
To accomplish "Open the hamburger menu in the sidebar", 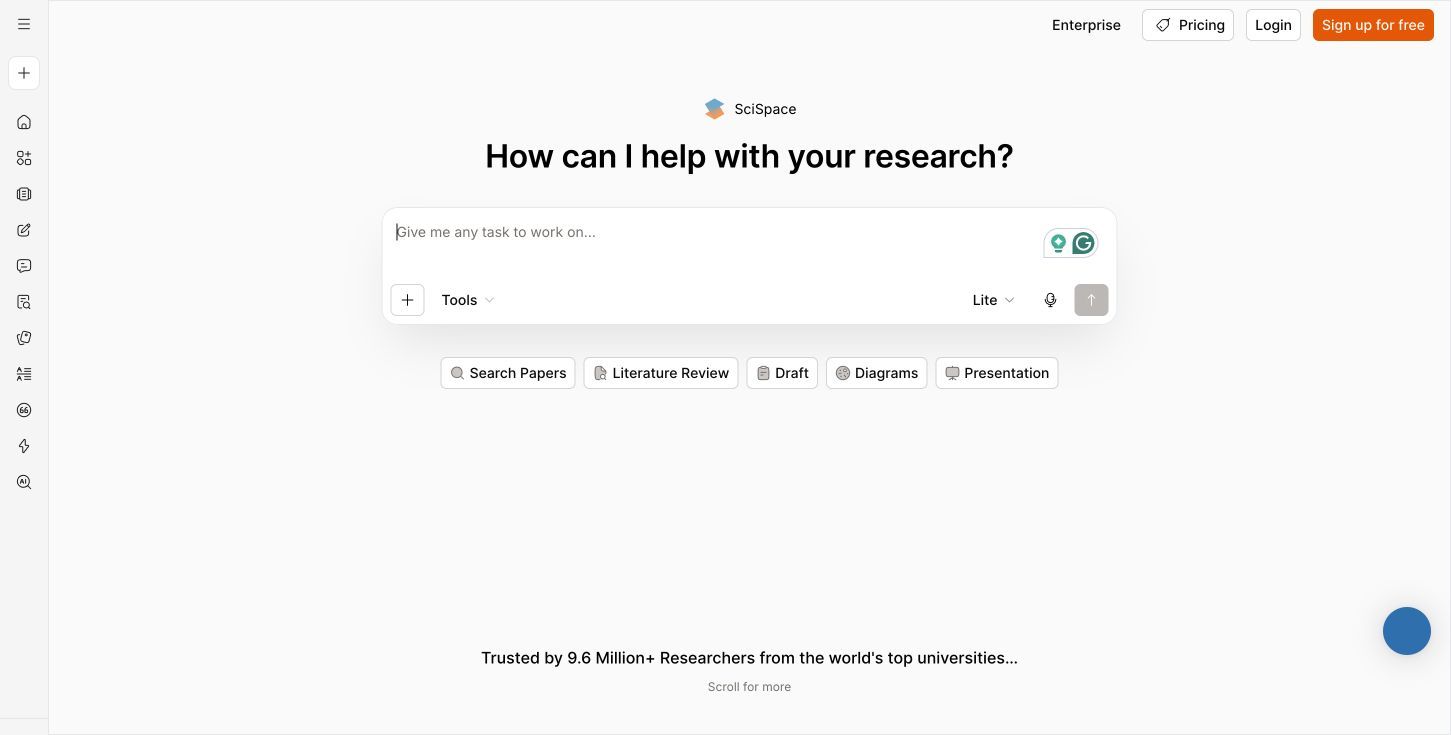I will 24,24.
